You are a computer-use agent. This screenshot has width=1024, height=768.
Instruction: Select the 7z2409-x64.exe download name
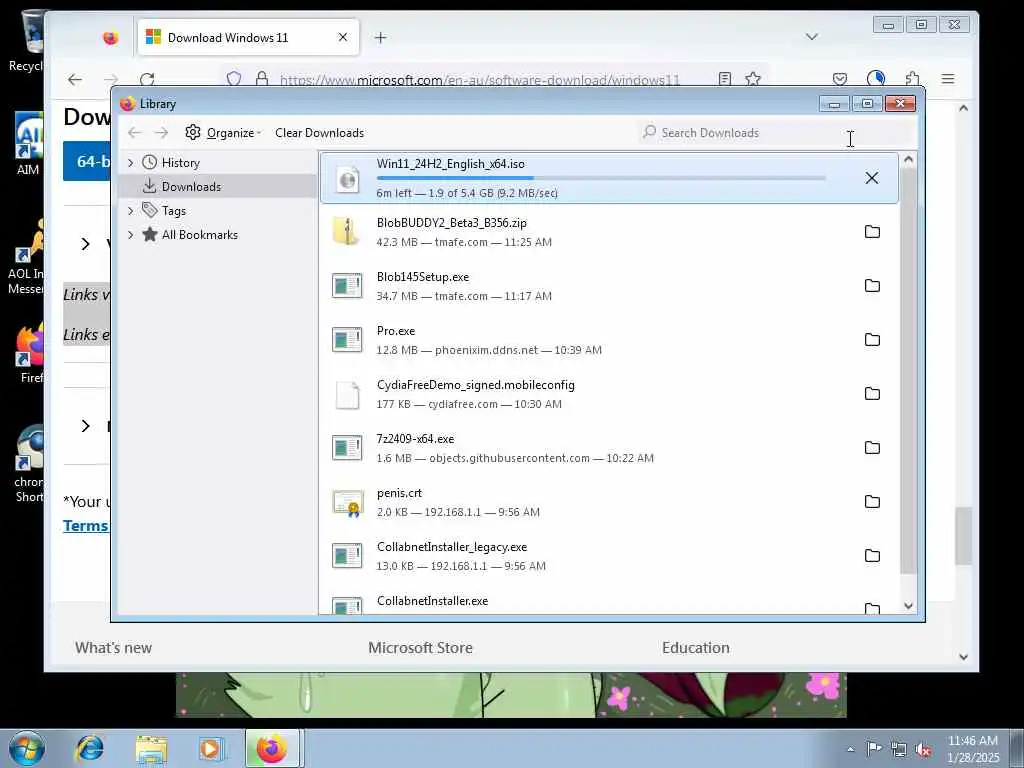(415, 439)
